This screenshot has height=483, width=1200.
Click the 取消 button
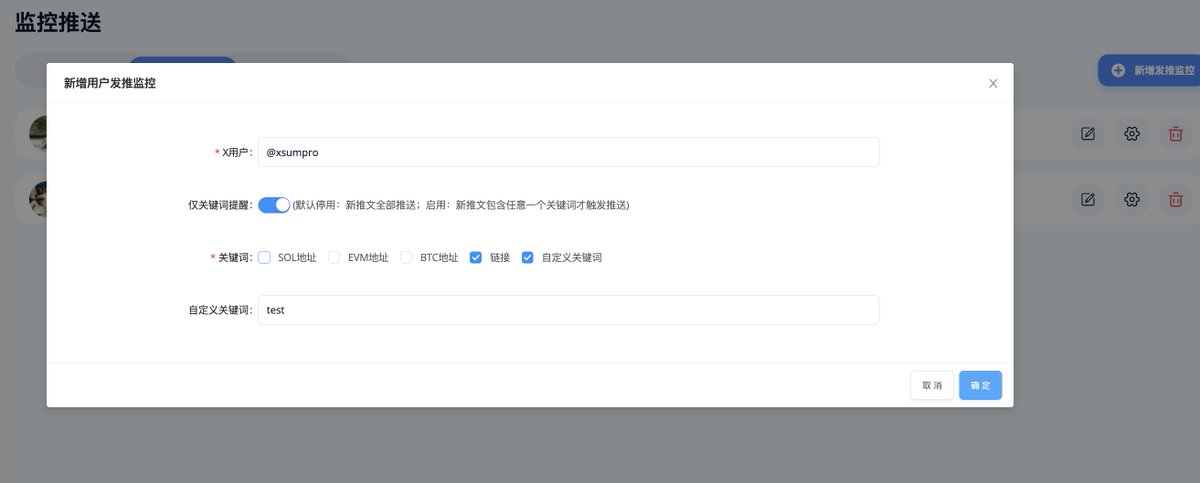click(x=932, y=385)
